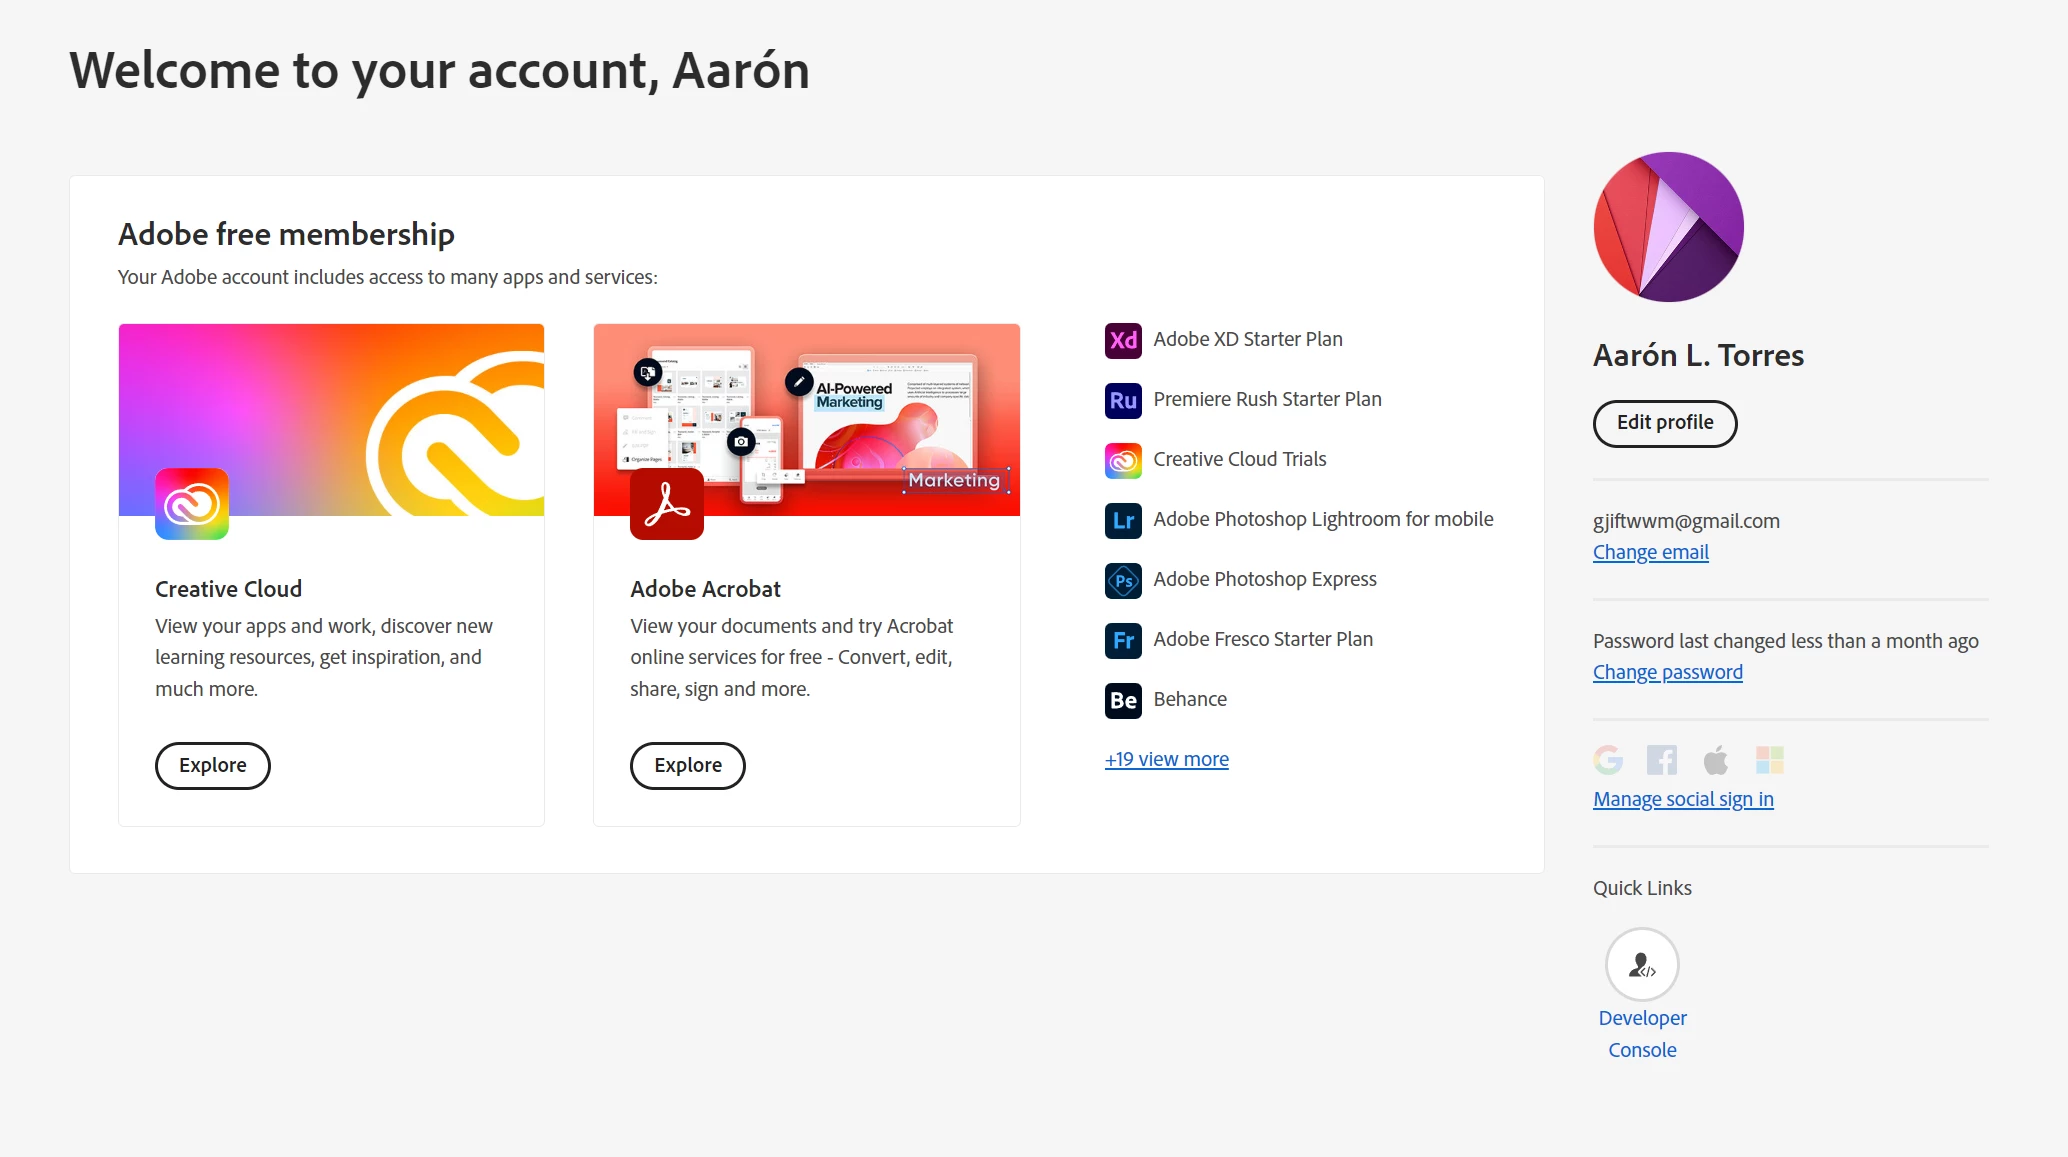The image size is (2068, 1157).
Task: Open the Change email link
Action: tap(1650, 552)
